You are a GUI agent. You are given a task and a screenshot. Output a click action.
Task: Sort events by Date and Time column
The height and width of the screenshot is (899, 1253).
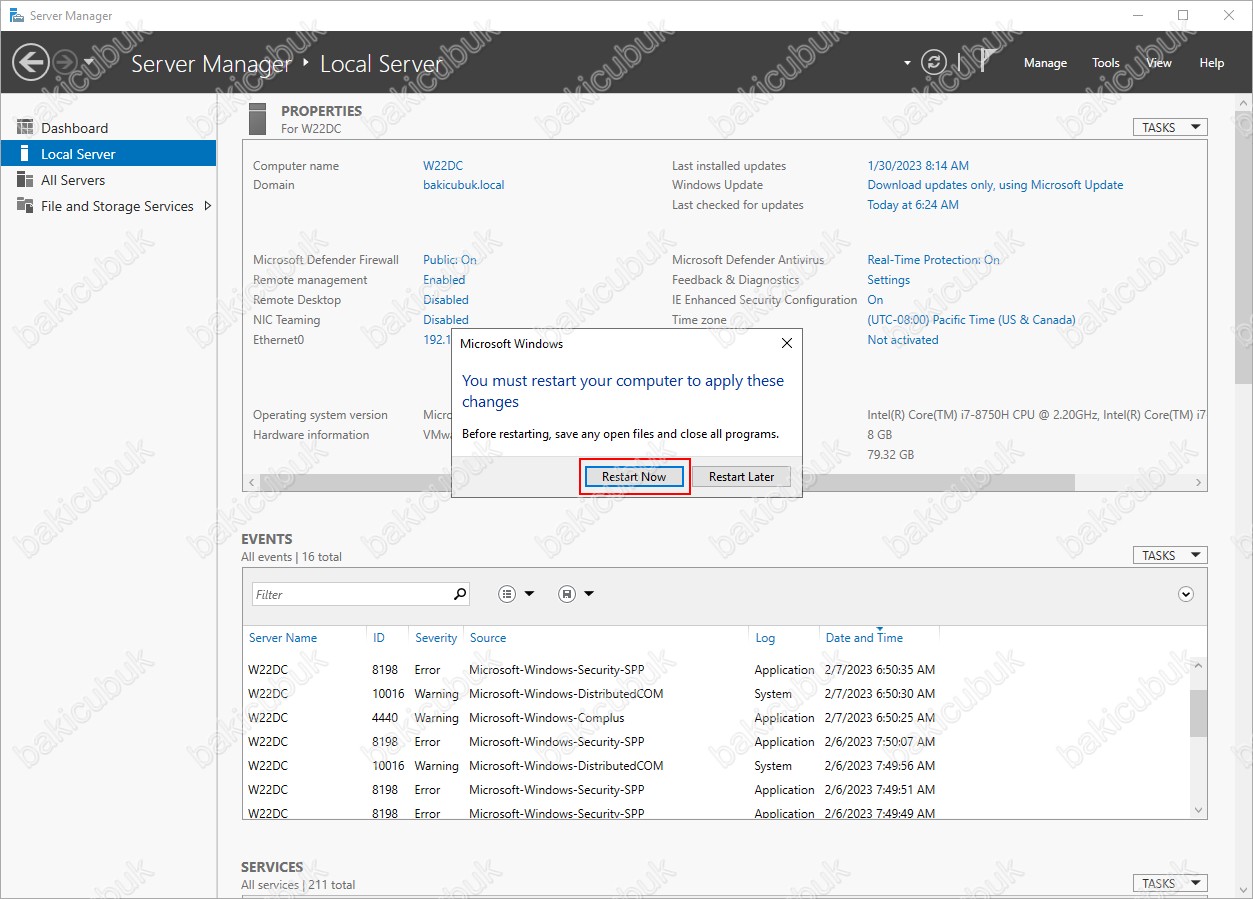(864, 638)
